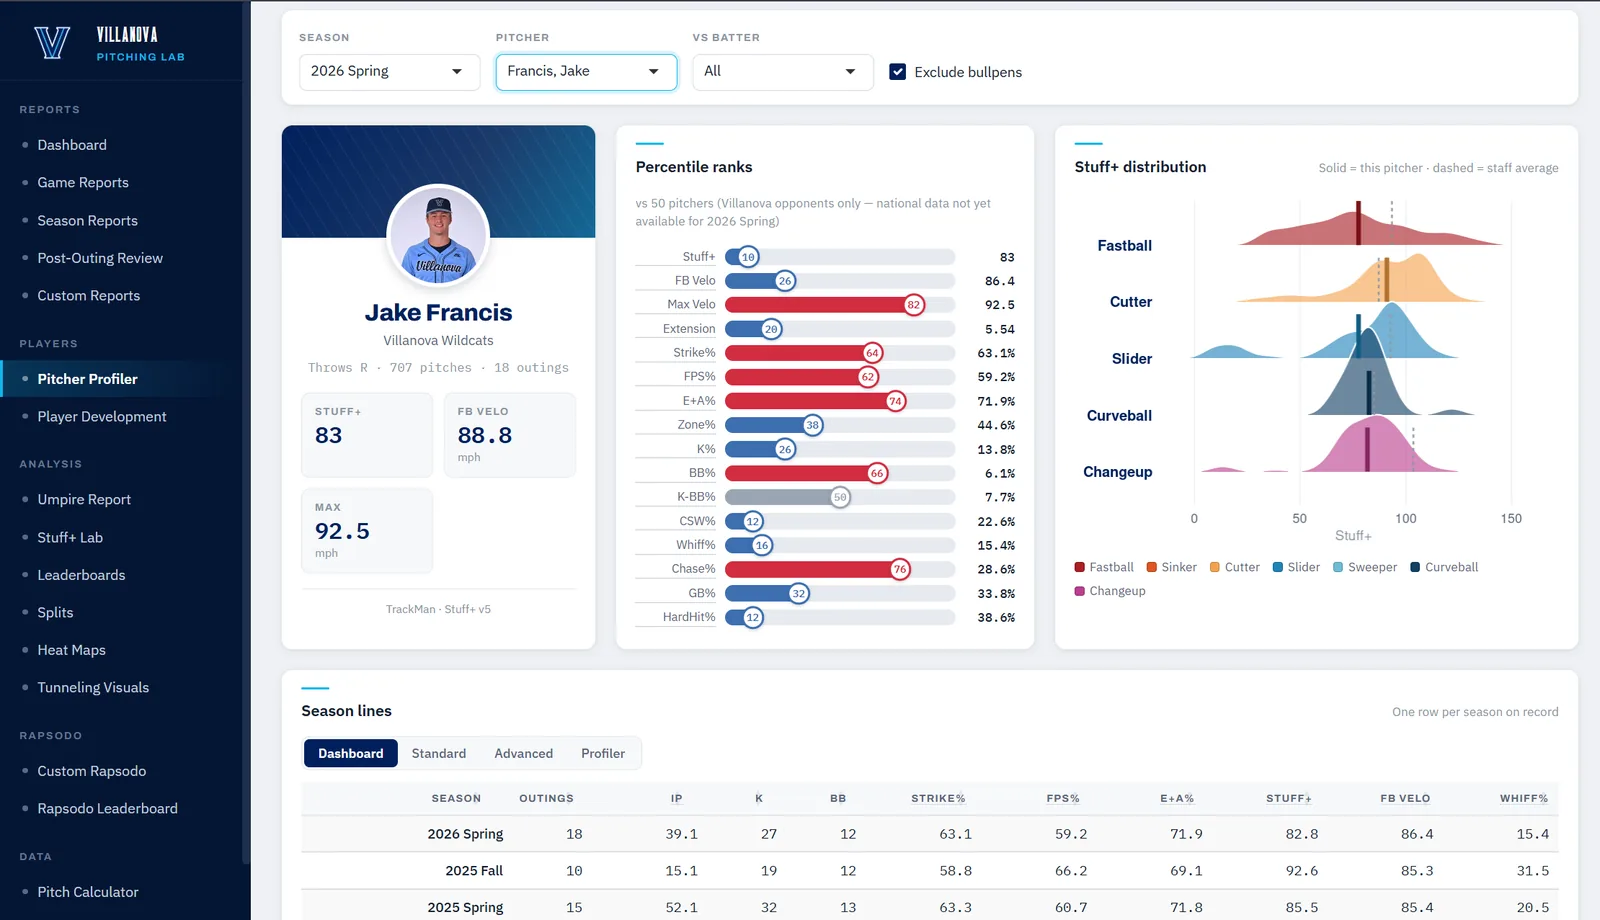The width and height of the screenshot is (1600, 920).
Task: Toggle the Exclude bullpens checkbox
Action: click(898, 72)
